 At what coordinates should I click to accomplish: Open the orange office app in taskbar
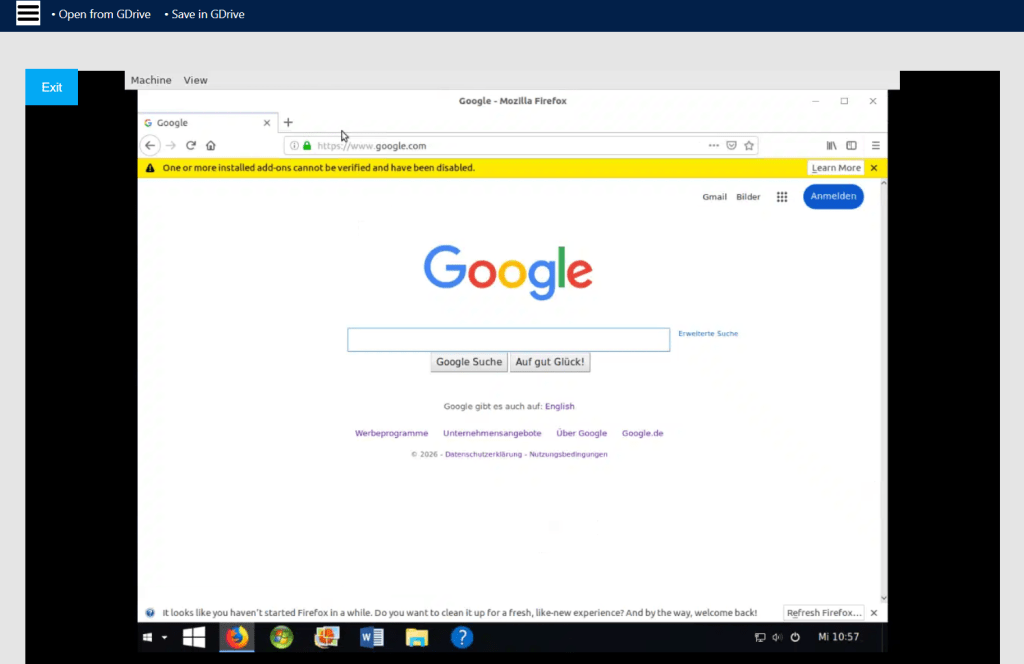pos(327,637)
